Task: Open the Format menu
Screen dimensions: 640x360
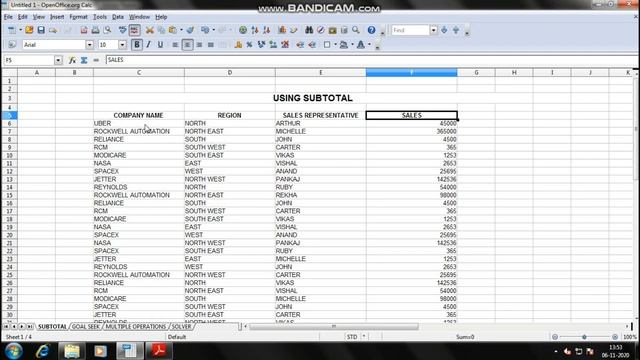Action: pos(78,17)
